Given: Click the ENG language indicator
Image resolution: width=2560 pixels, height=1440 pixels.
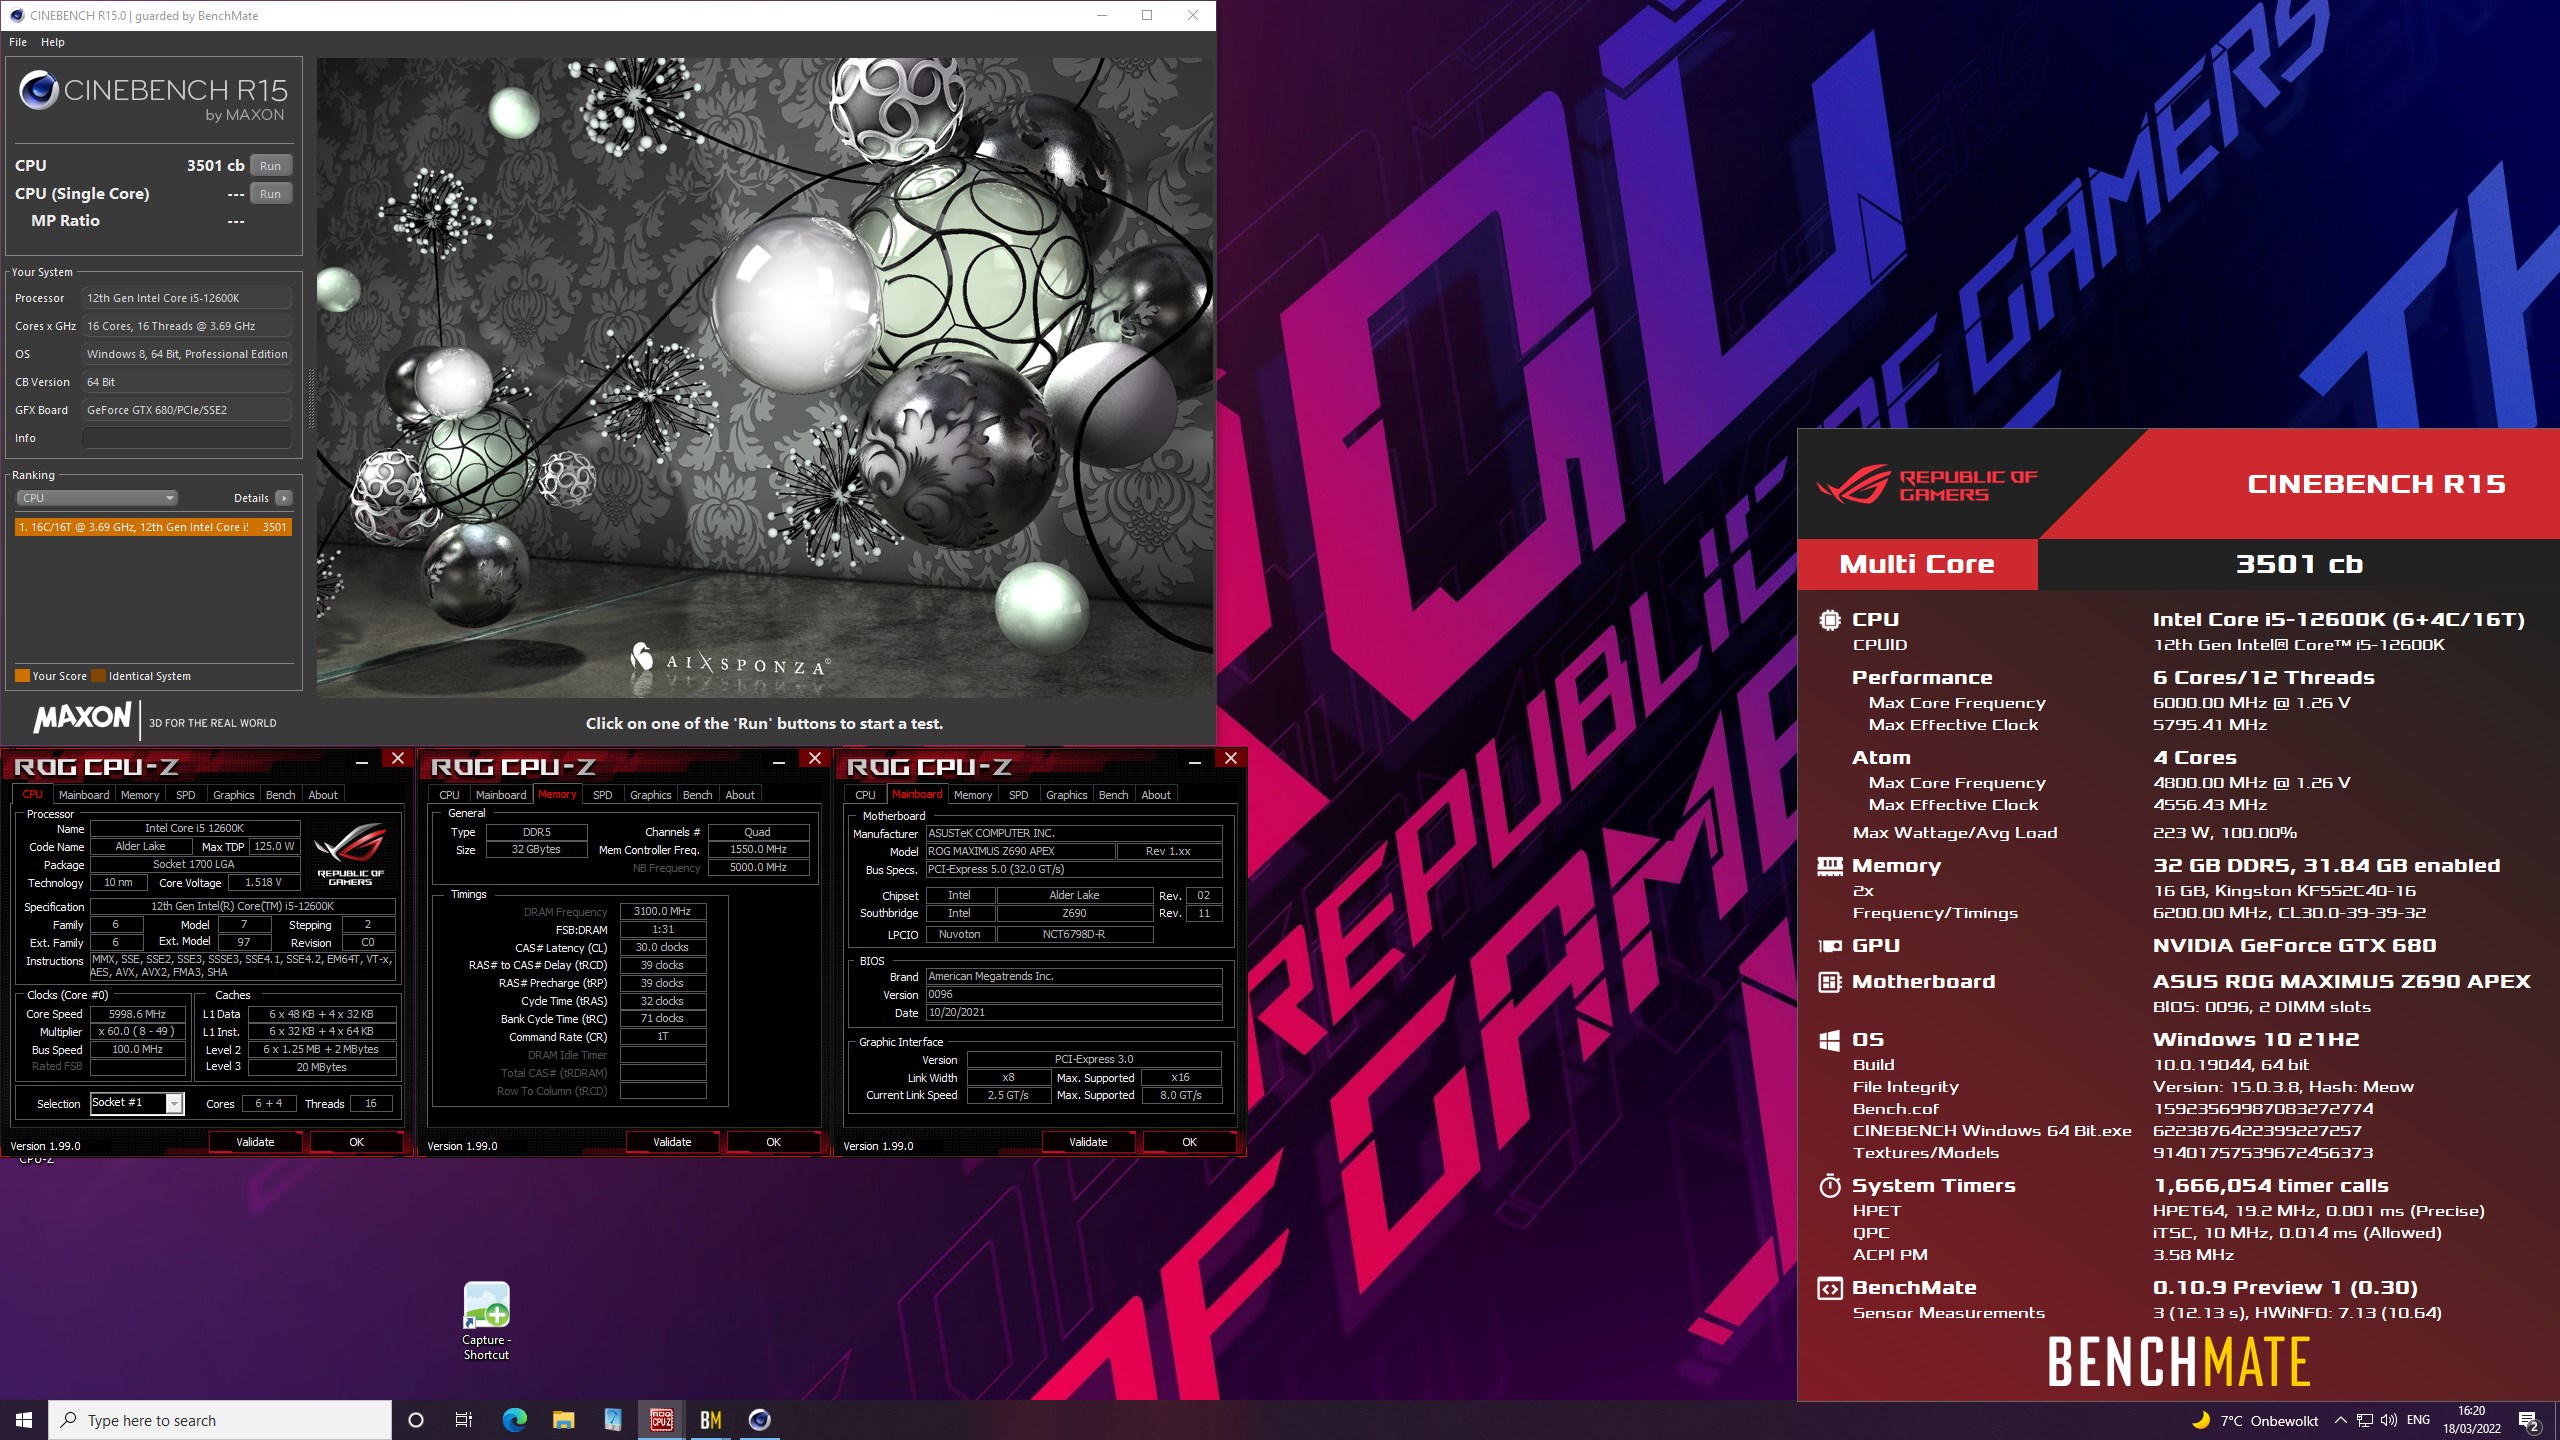Looking at the screenshot, I should click(x=2419, y=1420).
